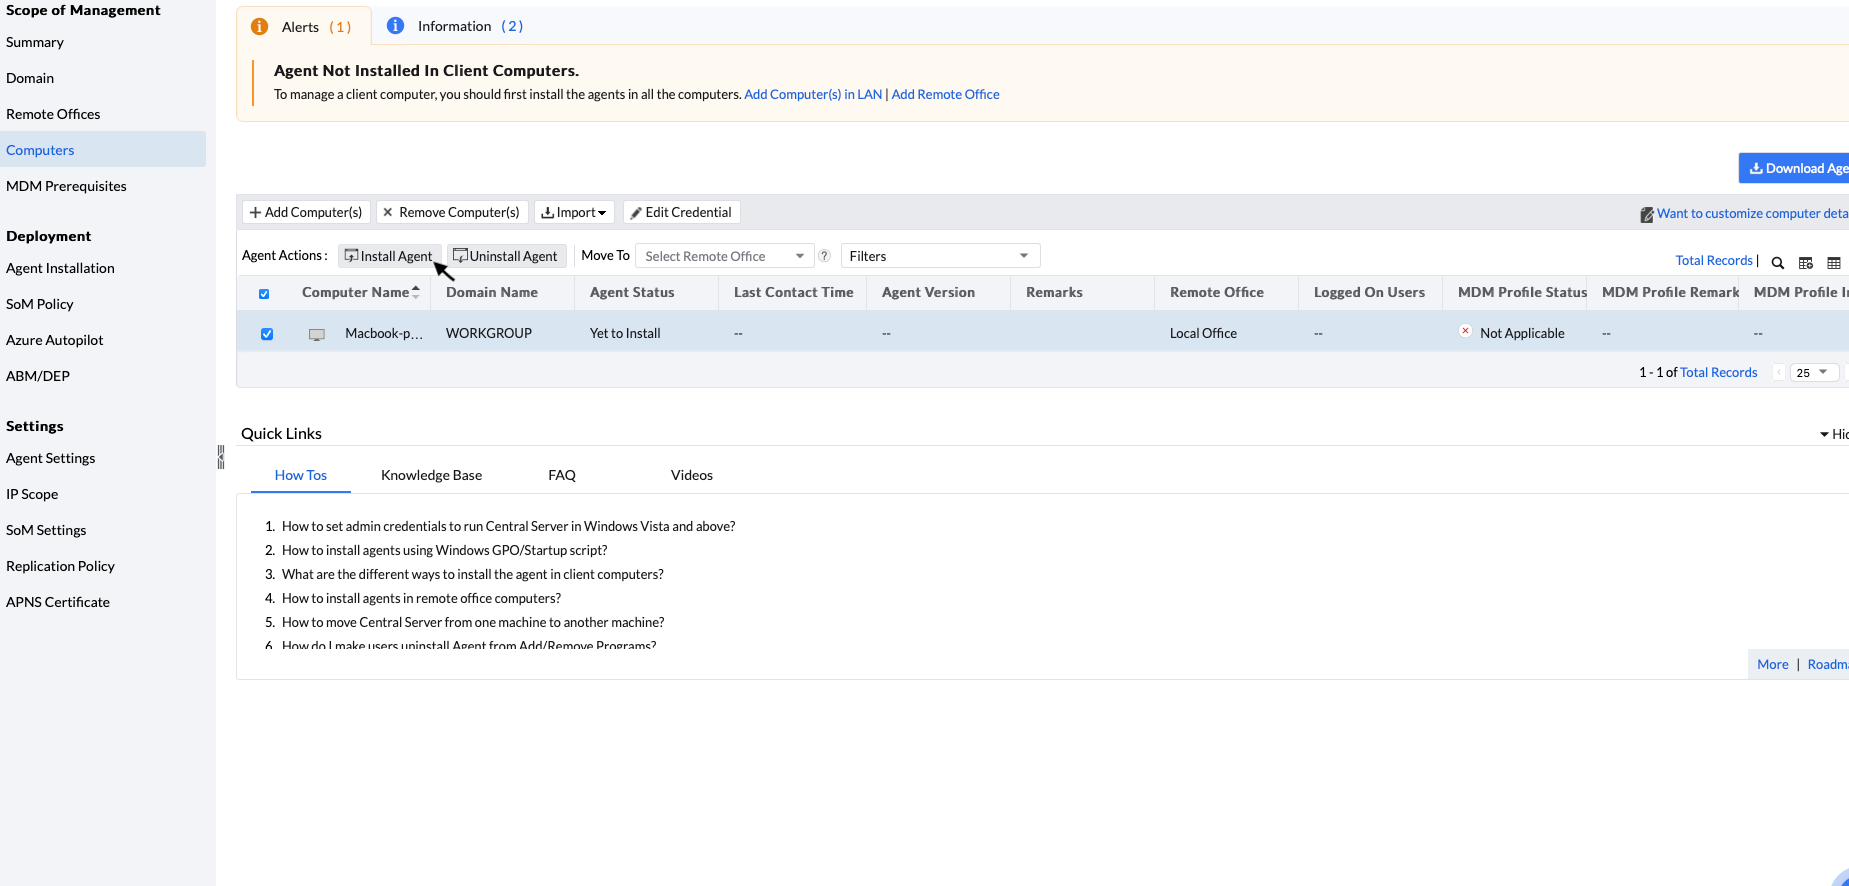1849x886 pixels.
Task: Open Agent Settings in the sidebar
Action: click(x=51, y=458)
